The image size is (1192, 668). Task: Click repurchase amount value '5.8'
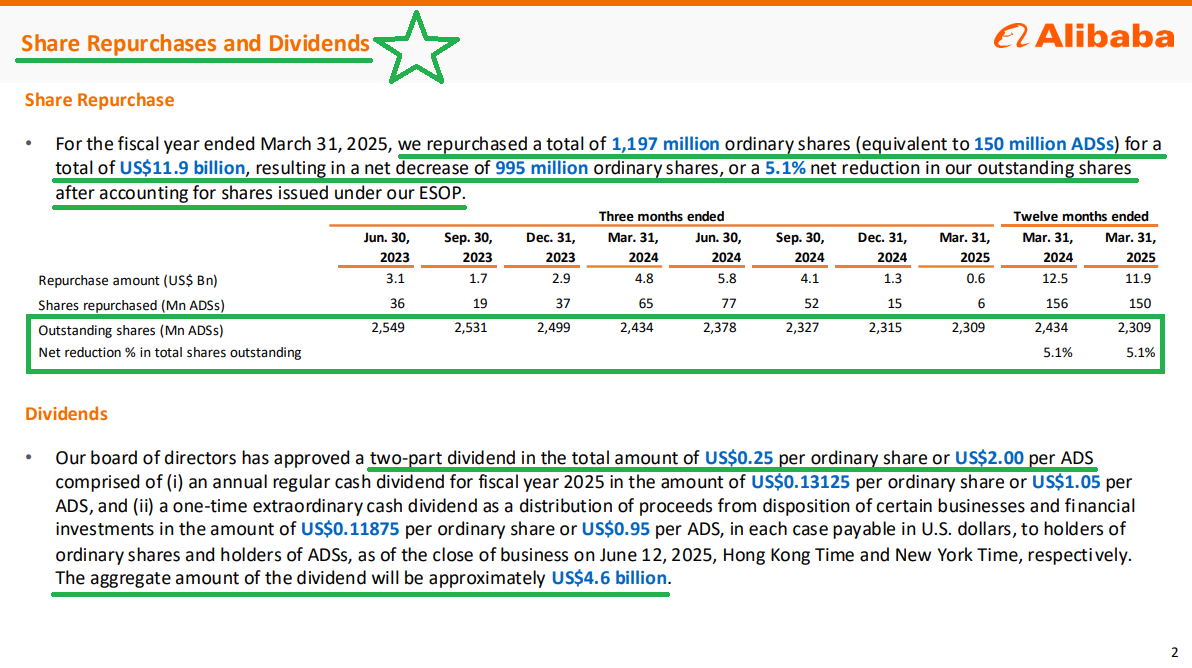[x=727, y=278]
